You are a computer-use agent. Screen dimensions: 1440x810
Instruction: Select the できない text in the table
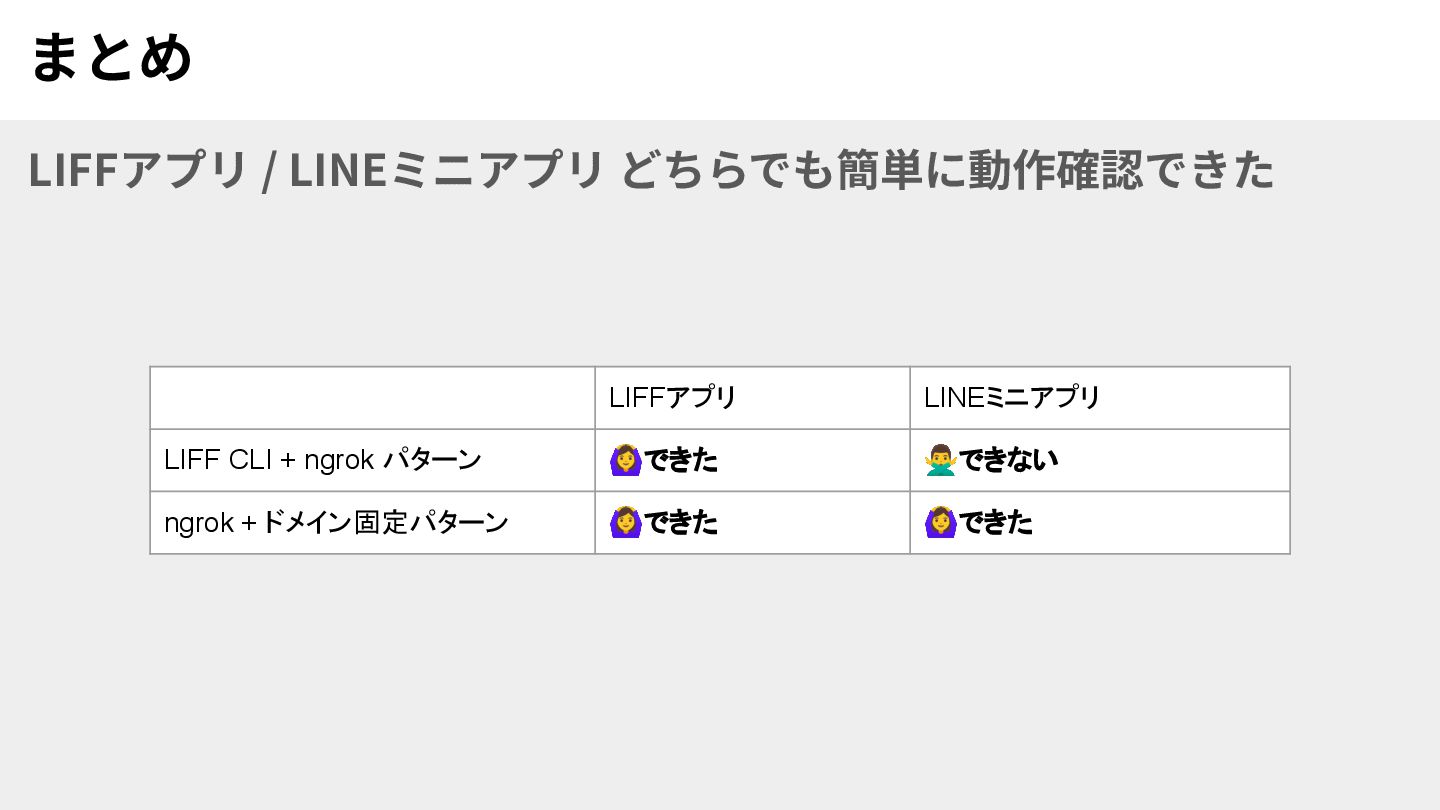click(x=1008, y=460)
